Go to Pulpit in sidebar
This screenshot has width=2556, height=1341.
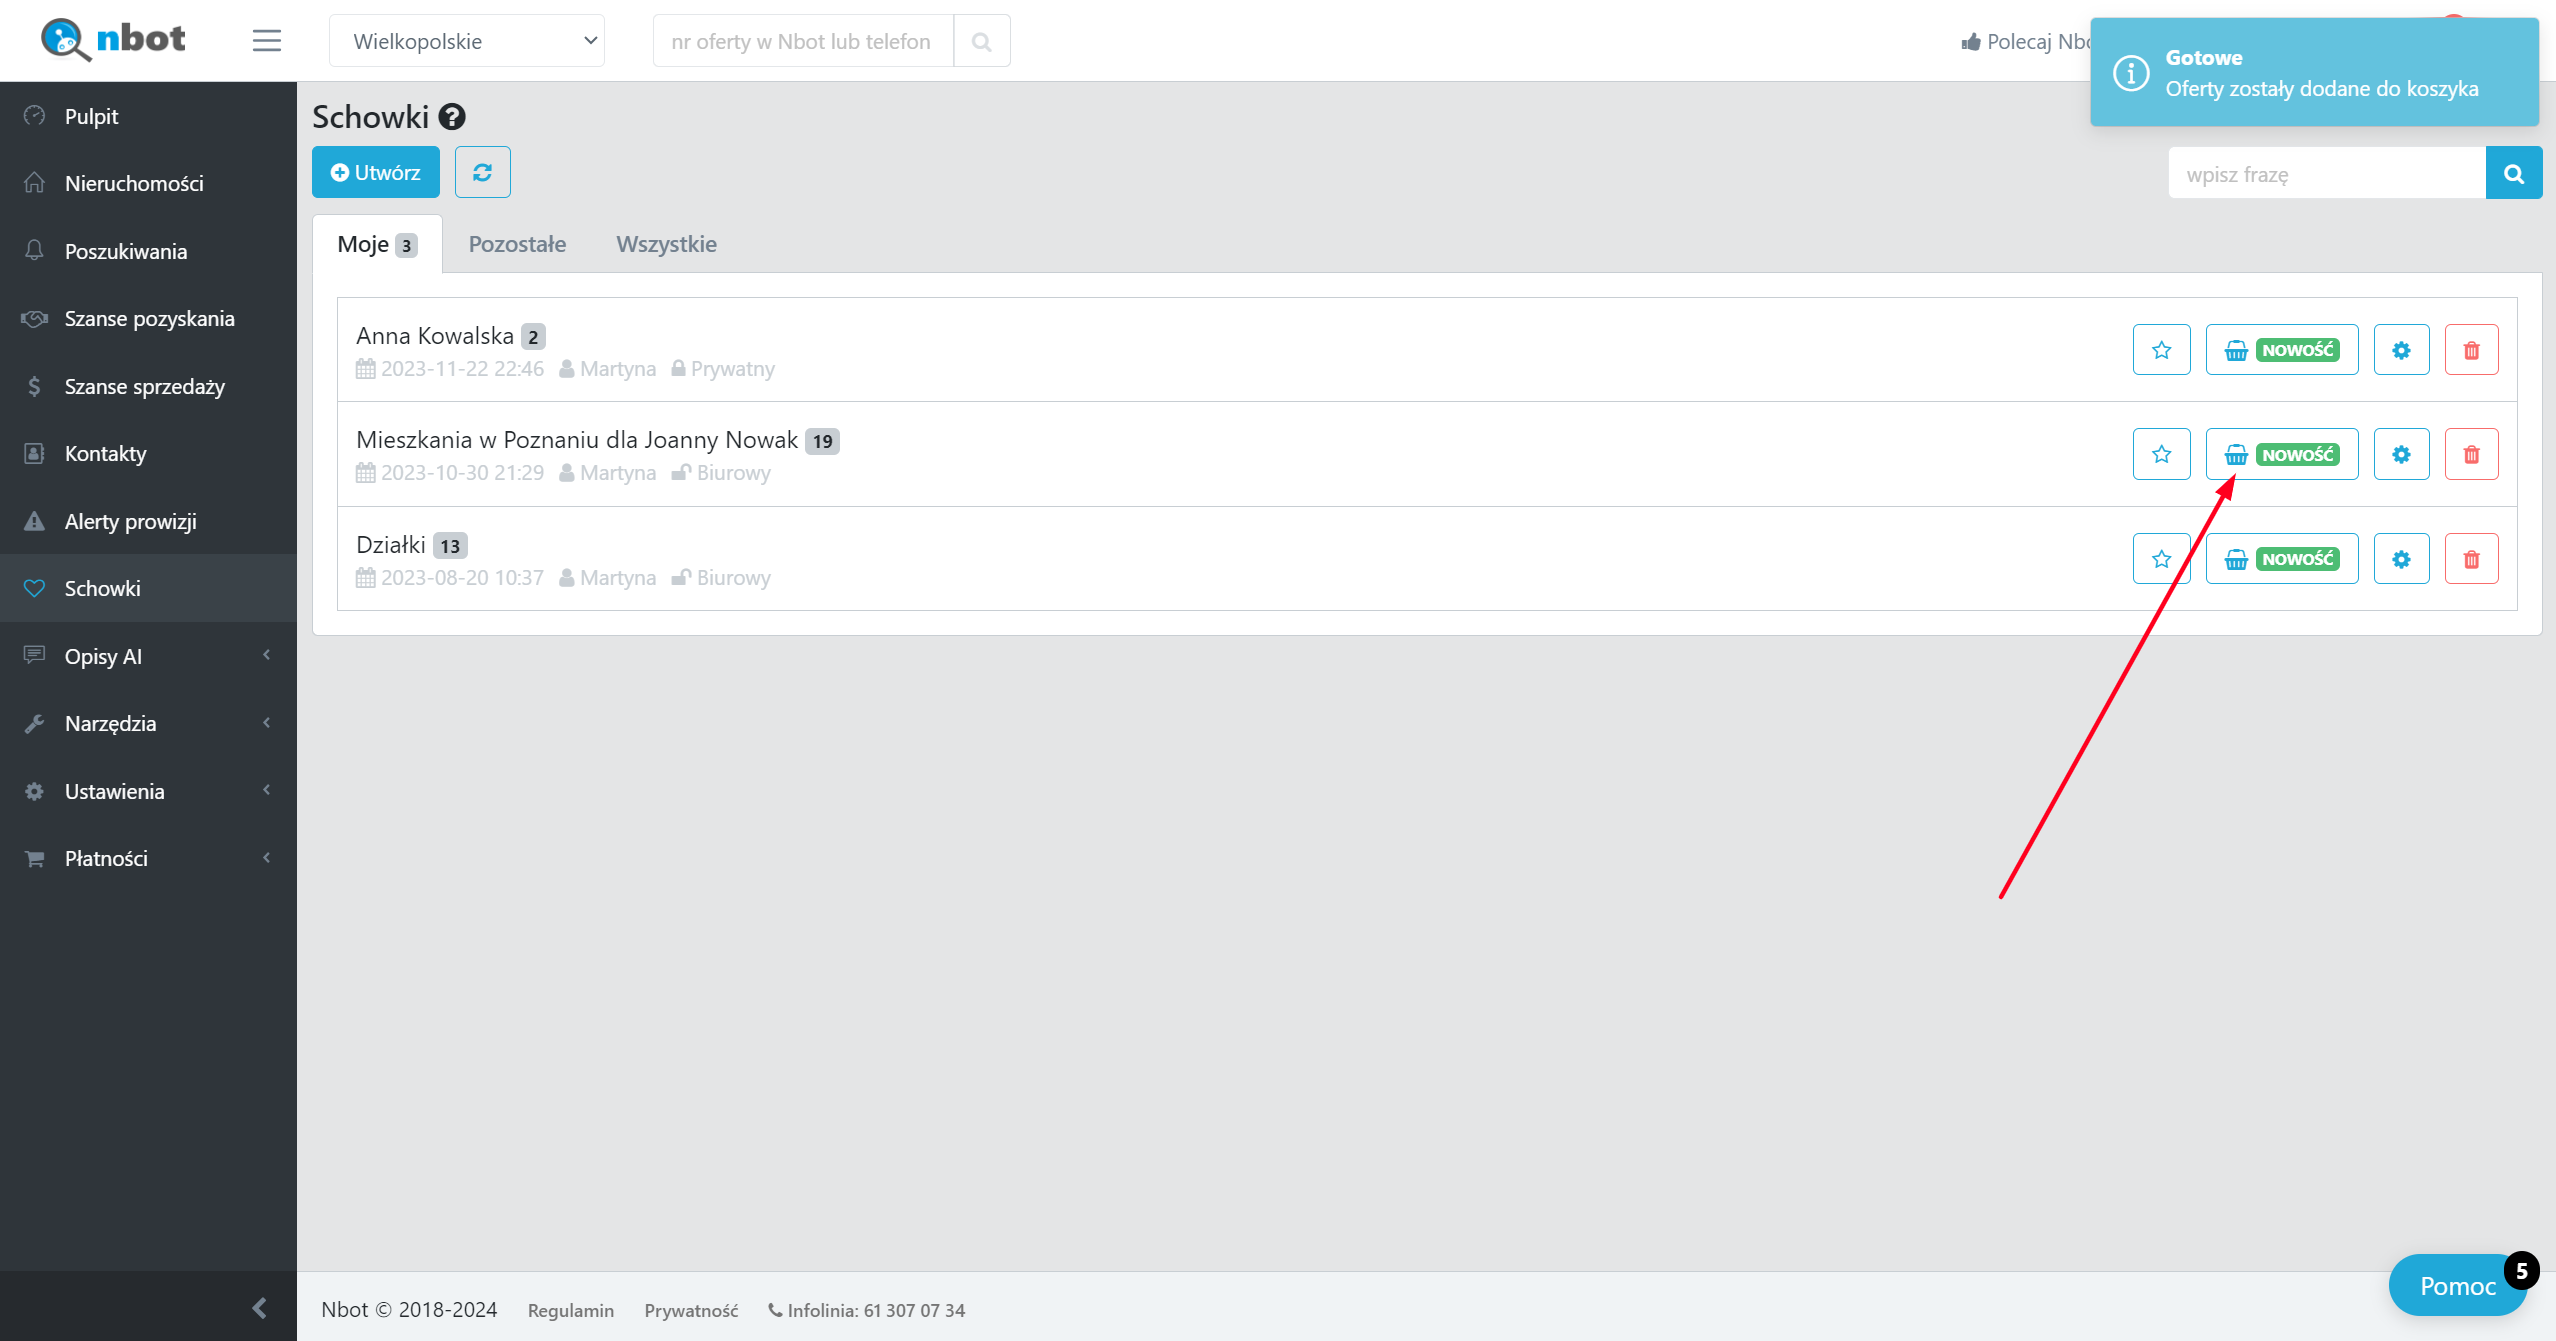point(148,116)
